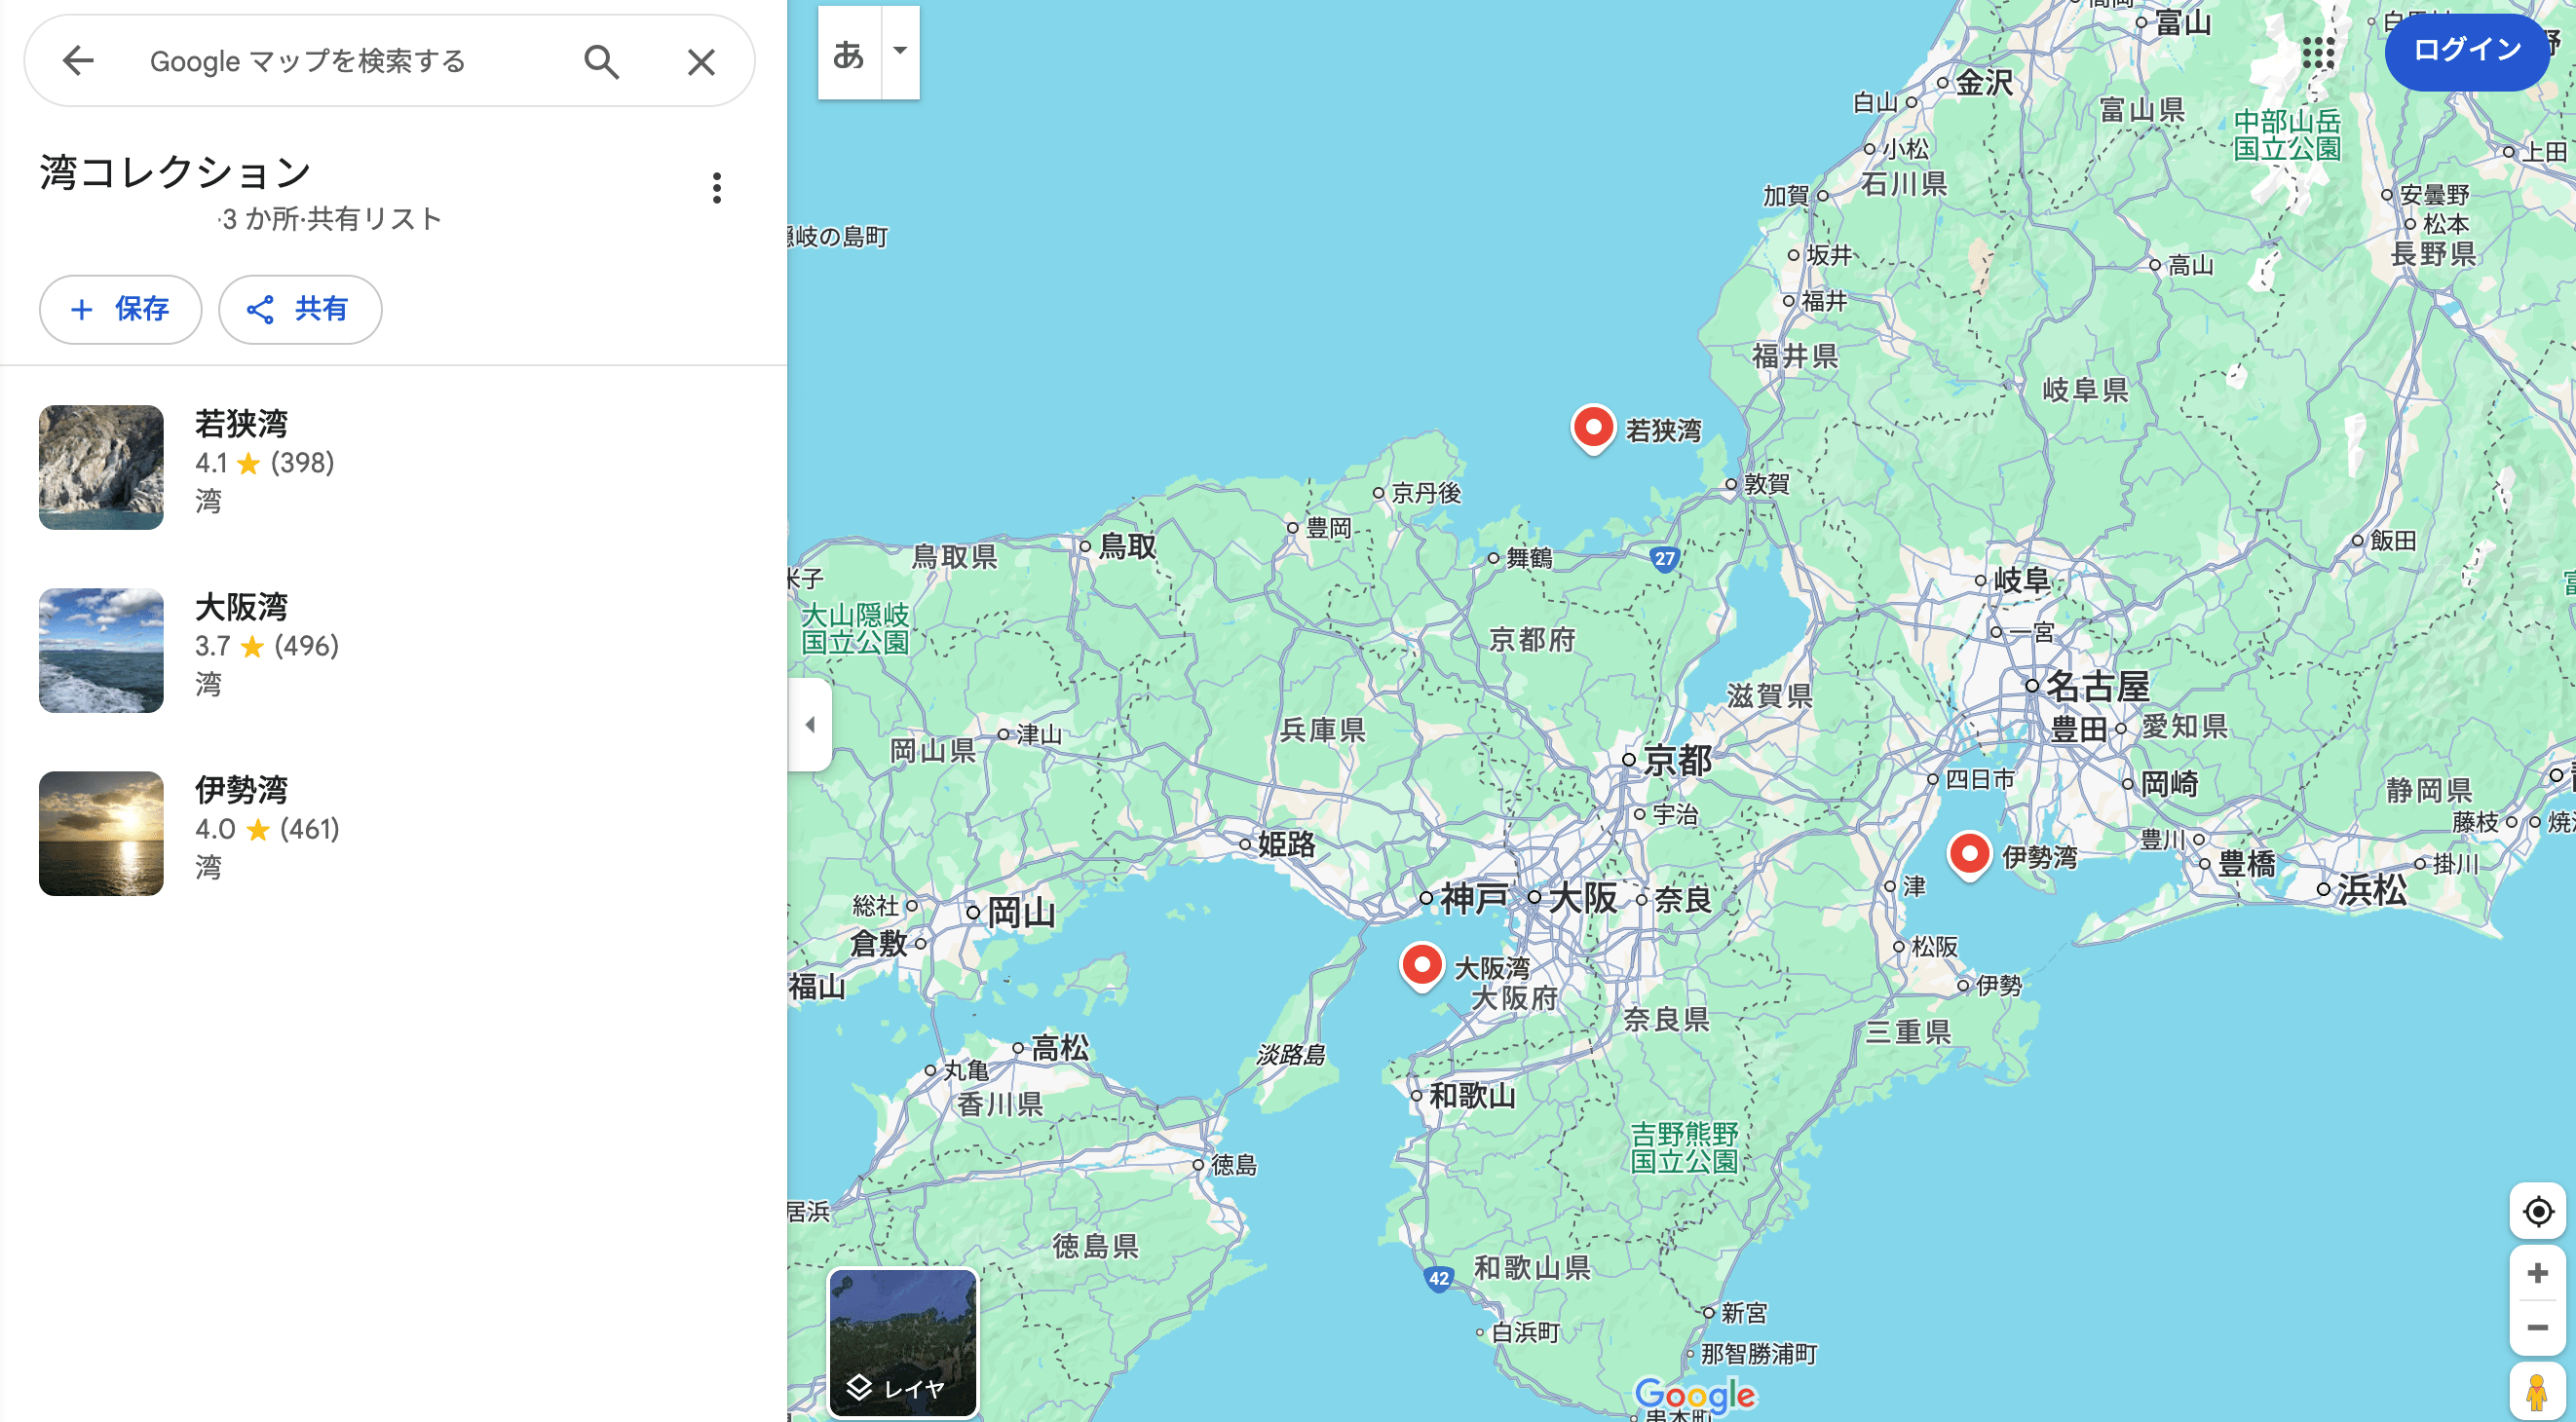Click the back arrow above the search box
This screenshot has height=1422, width=2576.
tap(79, 61)
